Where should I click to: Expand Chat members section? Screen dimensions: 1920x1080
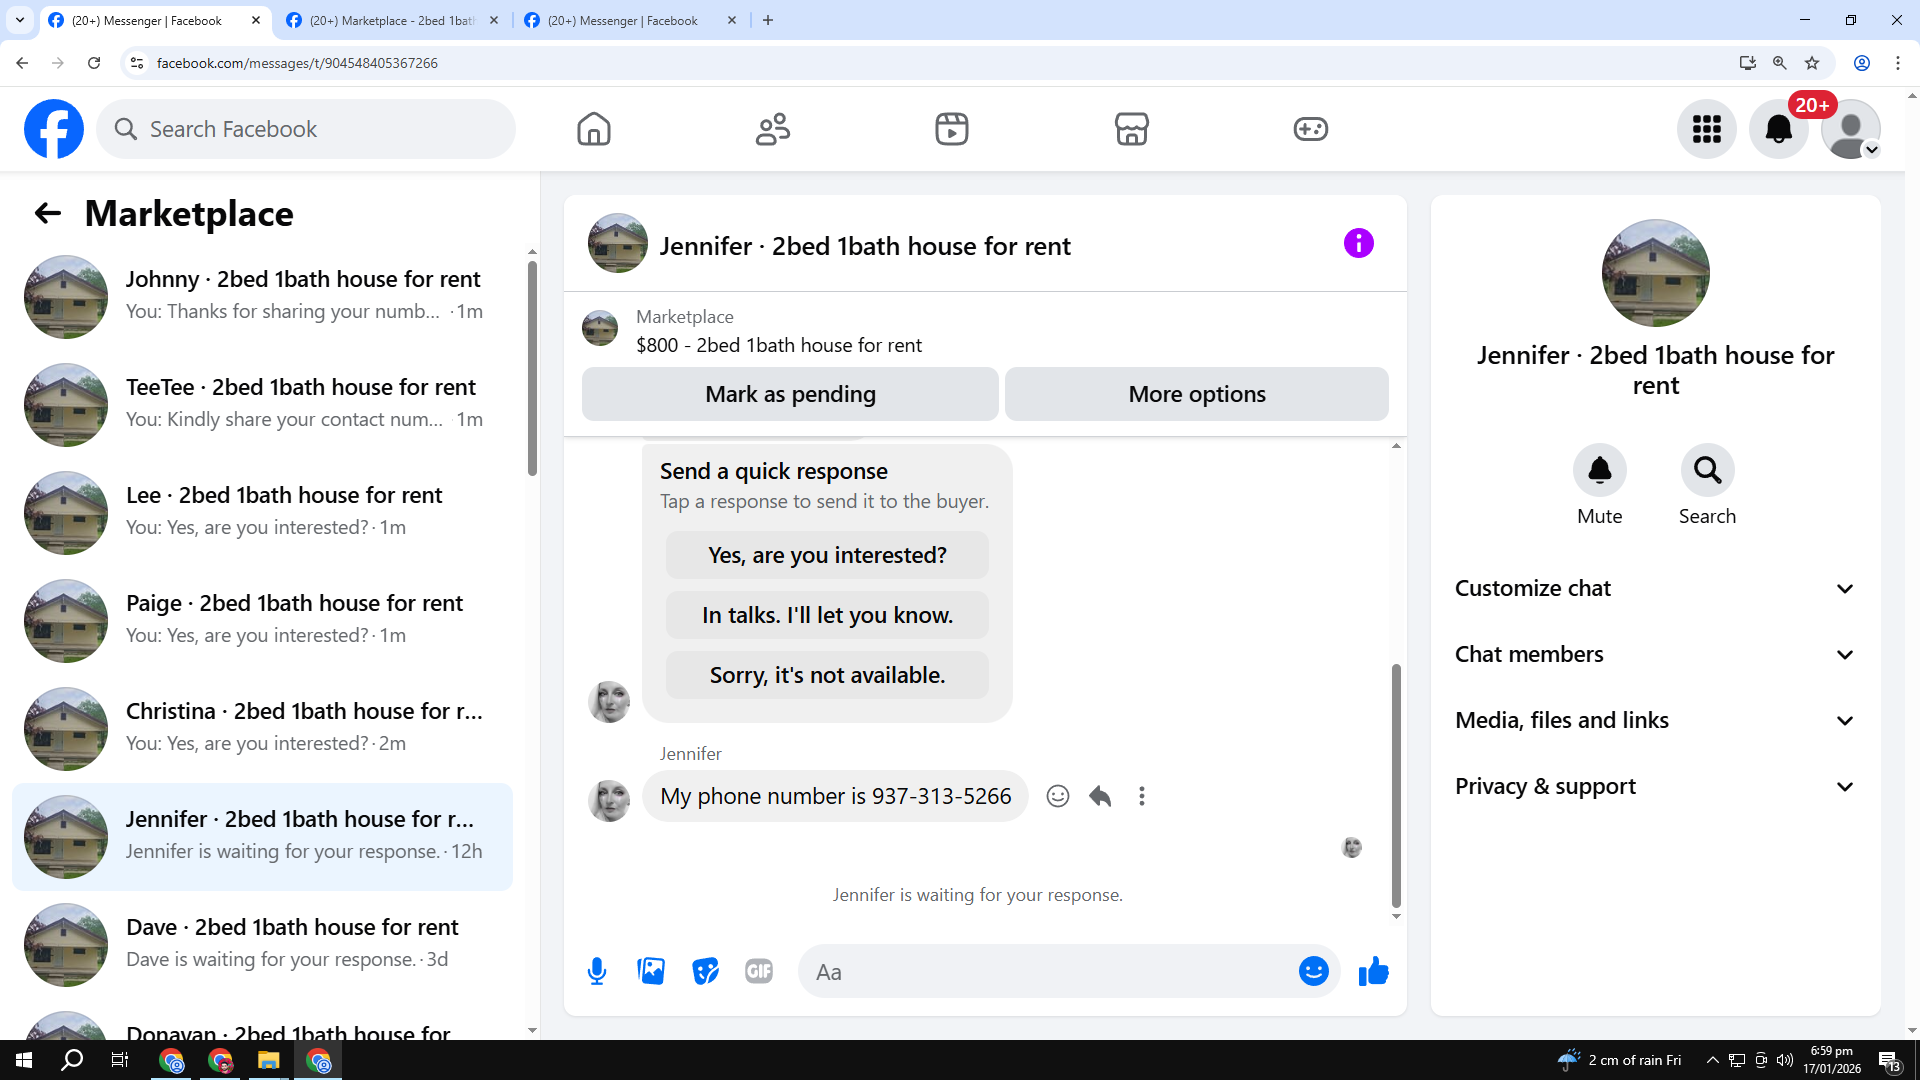tap(1655, 654)
